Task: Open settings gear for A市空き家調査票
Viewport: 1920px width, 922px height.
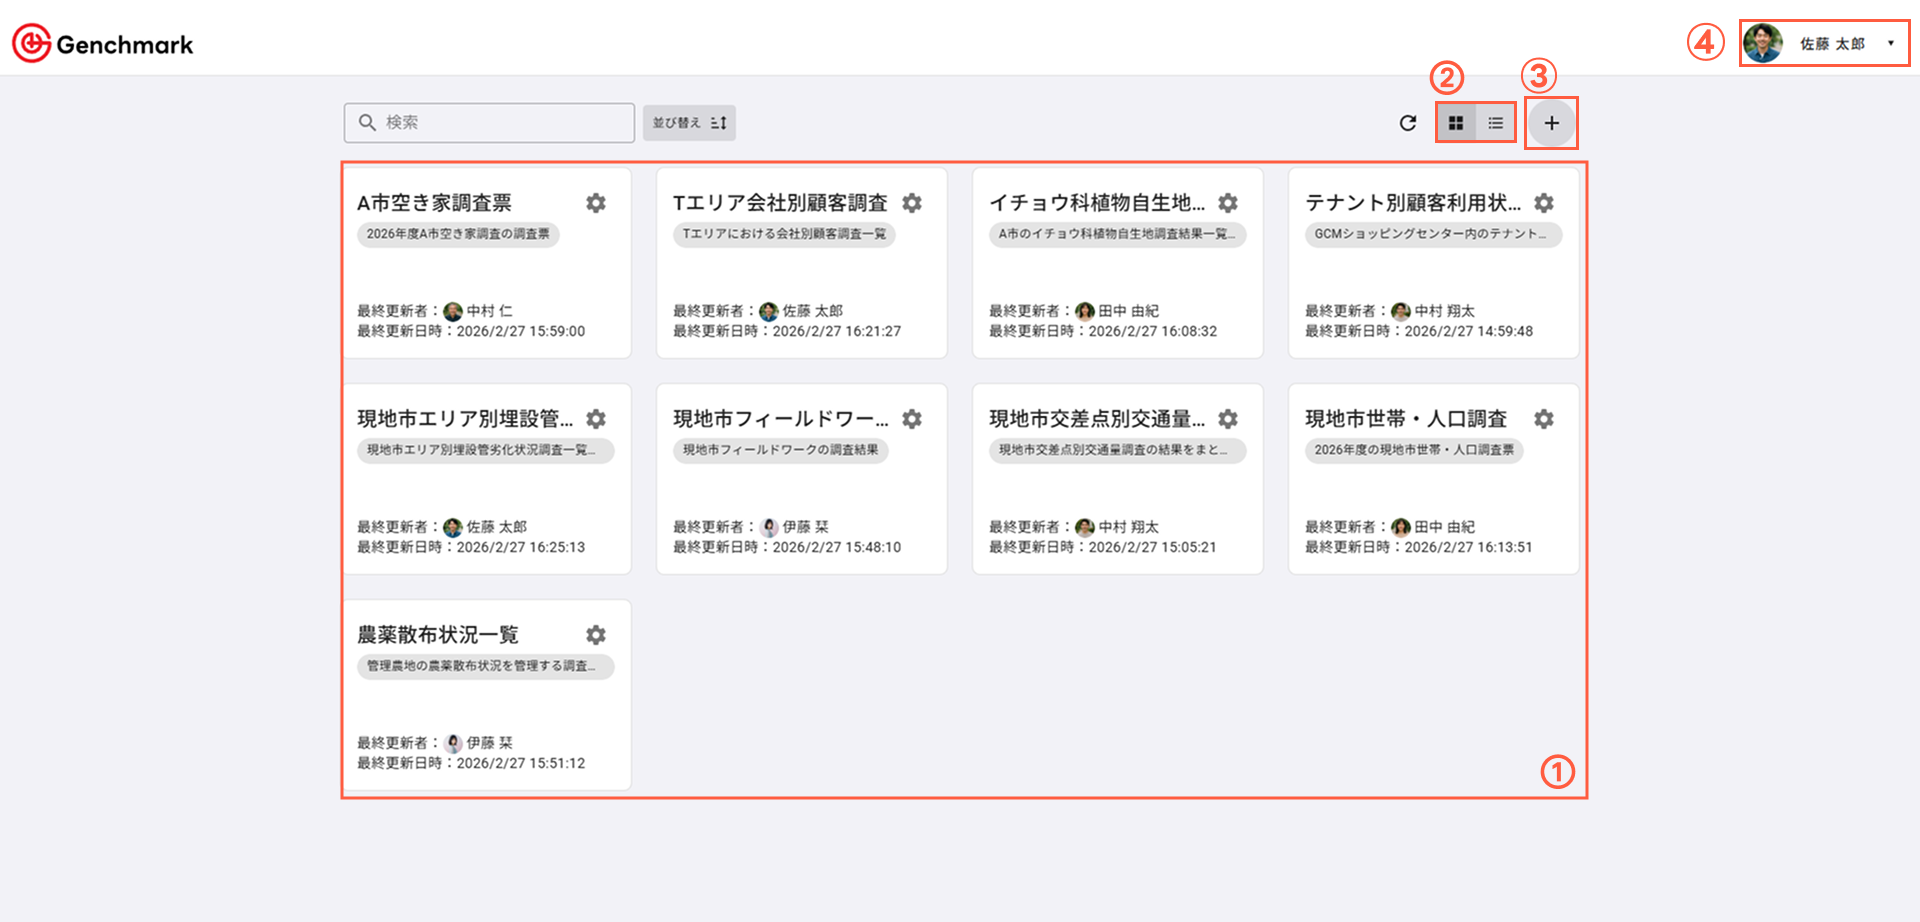Action: [596, 203]
